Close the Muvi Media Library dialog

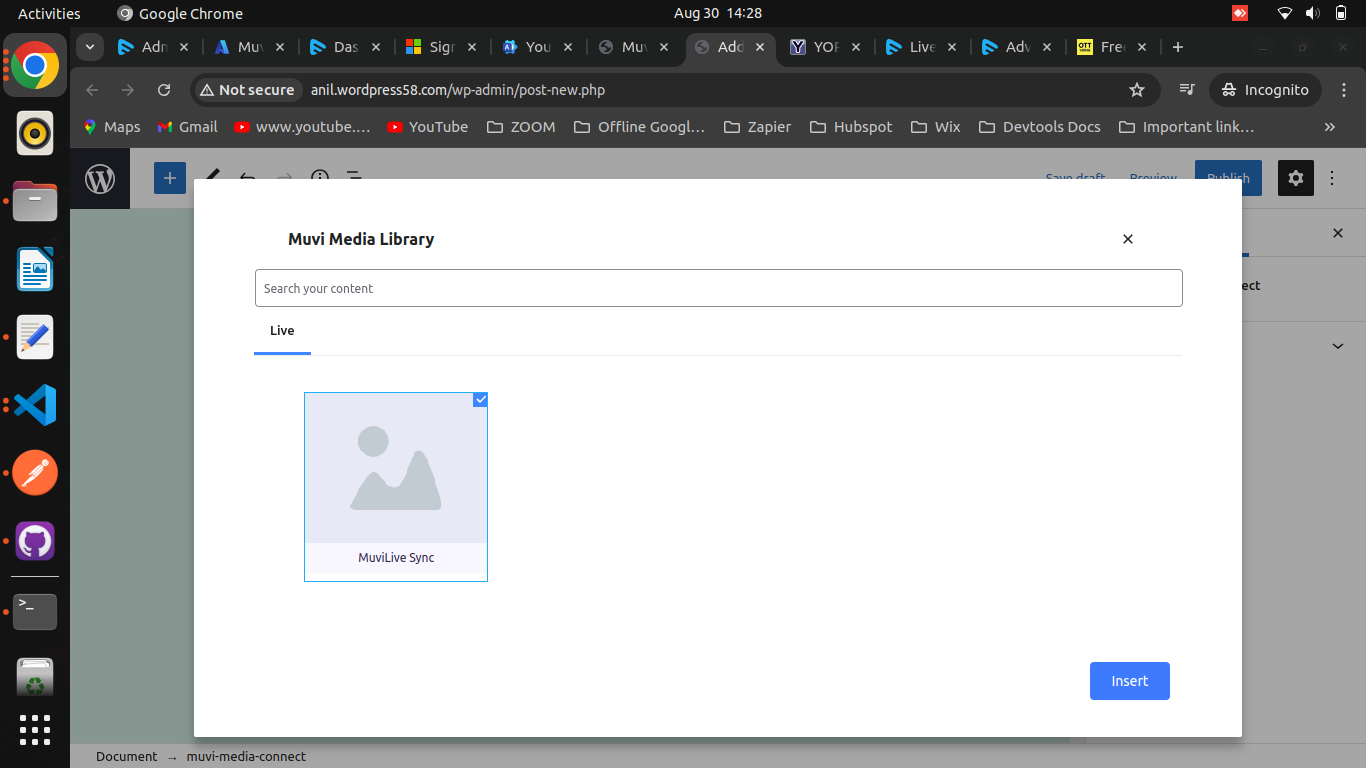tap(1128, 239)
